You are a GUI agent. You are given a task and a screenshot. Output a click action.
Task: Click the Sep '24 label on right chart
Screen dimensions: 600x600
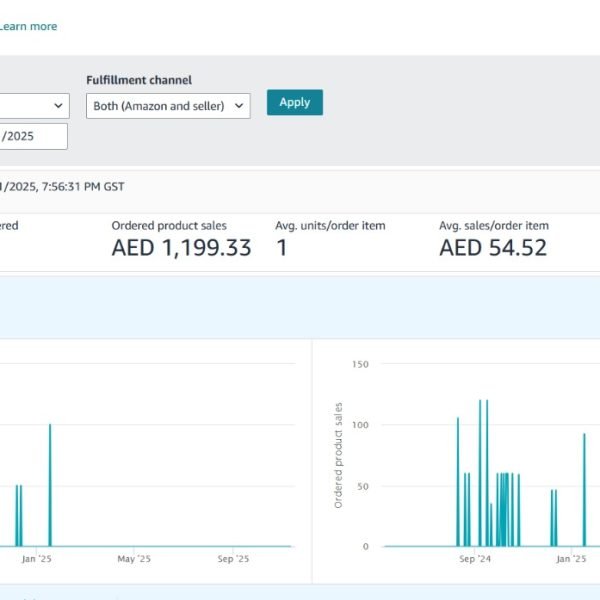click(475, 559)
